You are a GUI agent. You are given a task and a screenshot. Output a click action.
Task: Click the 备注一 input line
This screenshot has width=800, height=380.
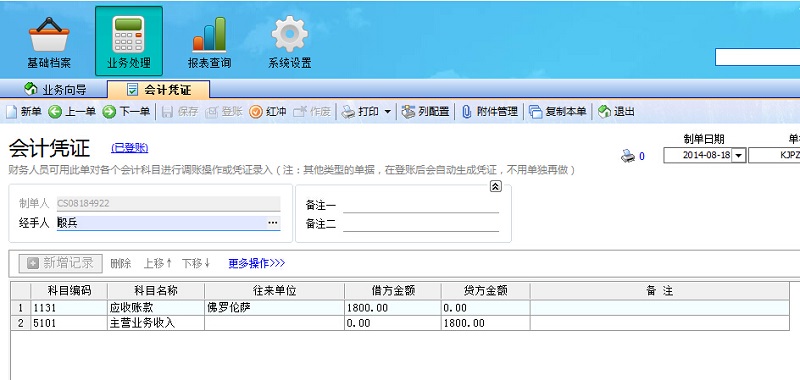coord(421,206)
